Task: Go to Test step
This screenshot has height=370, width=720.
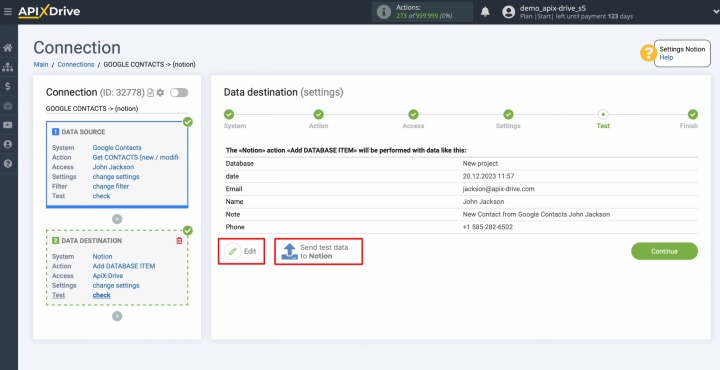Action: point(603,114)
